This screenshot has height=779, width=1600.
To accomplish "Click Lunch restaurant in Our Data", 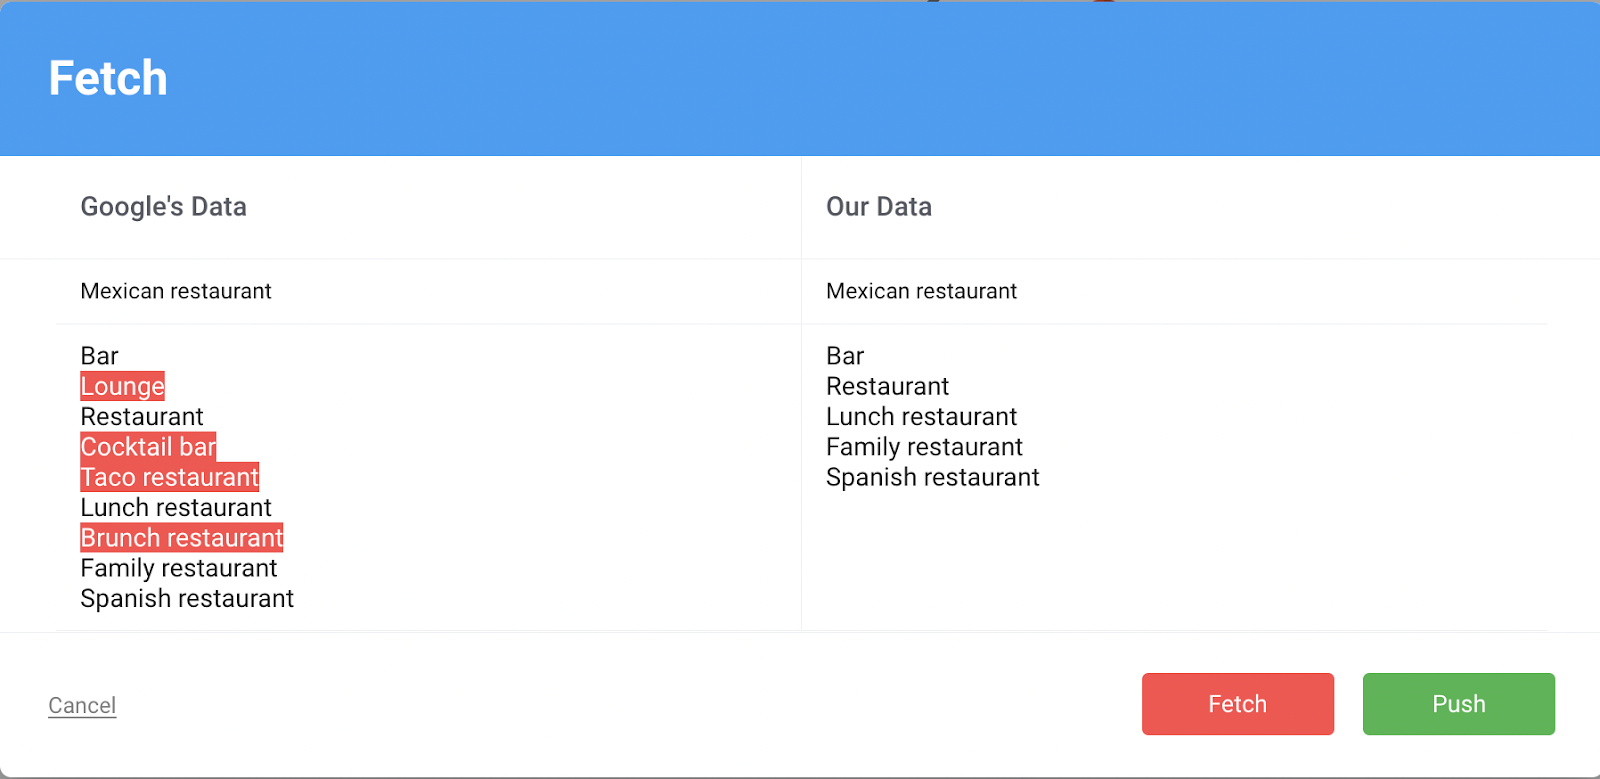I will [x=921, y=417].
